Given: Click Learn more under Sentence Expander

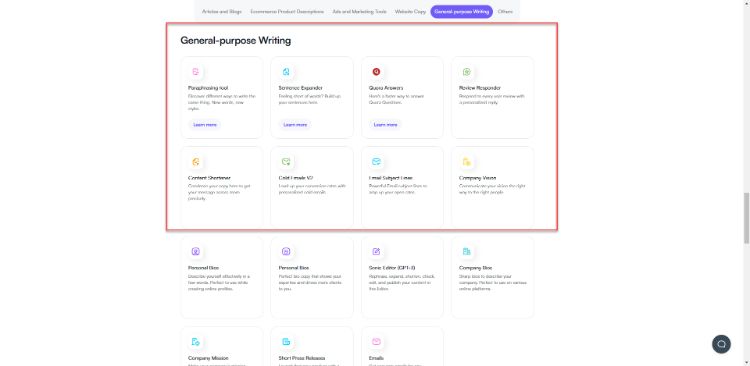Looking at the screenshot, I should point(295,124).
